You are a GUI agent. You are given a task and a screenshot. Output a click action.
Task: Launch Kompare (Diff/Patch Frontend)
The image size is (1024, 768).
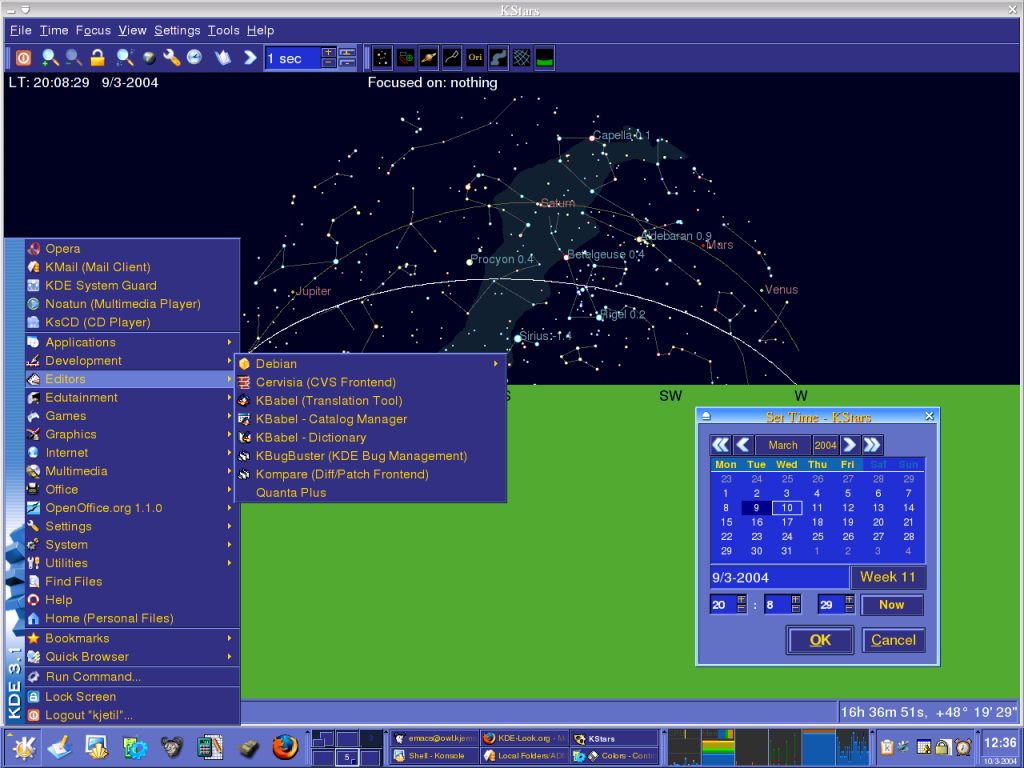point(371,474)
